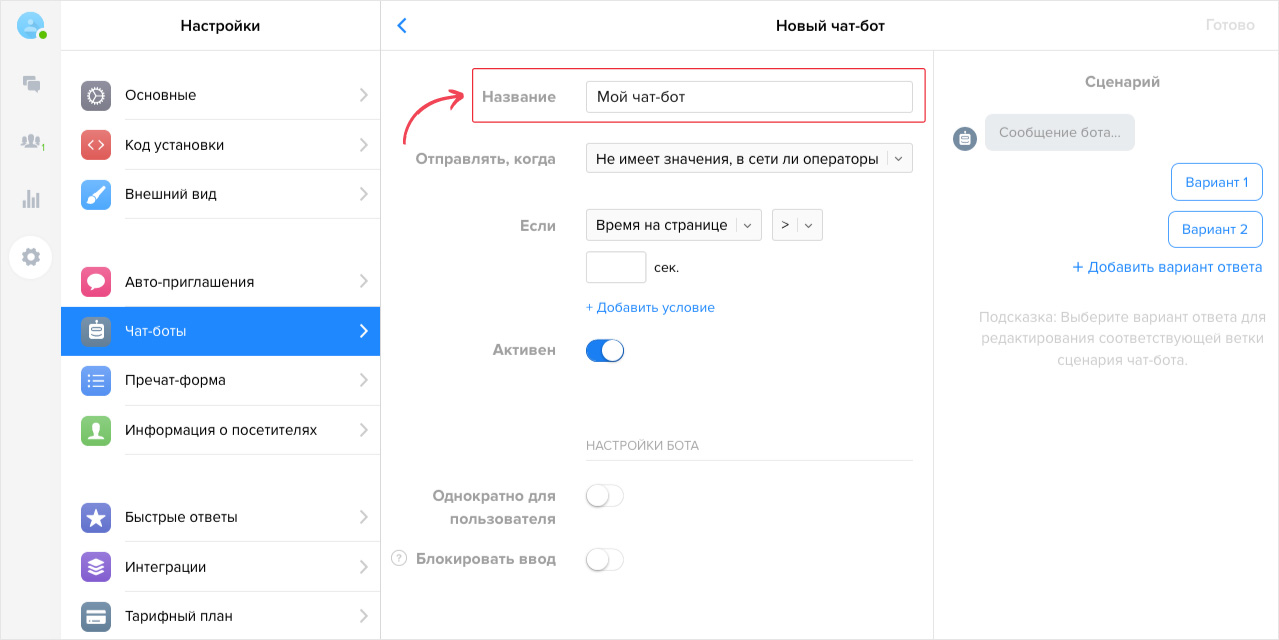
Task: Disable the Активен toggle
Action: click(604, 350)
